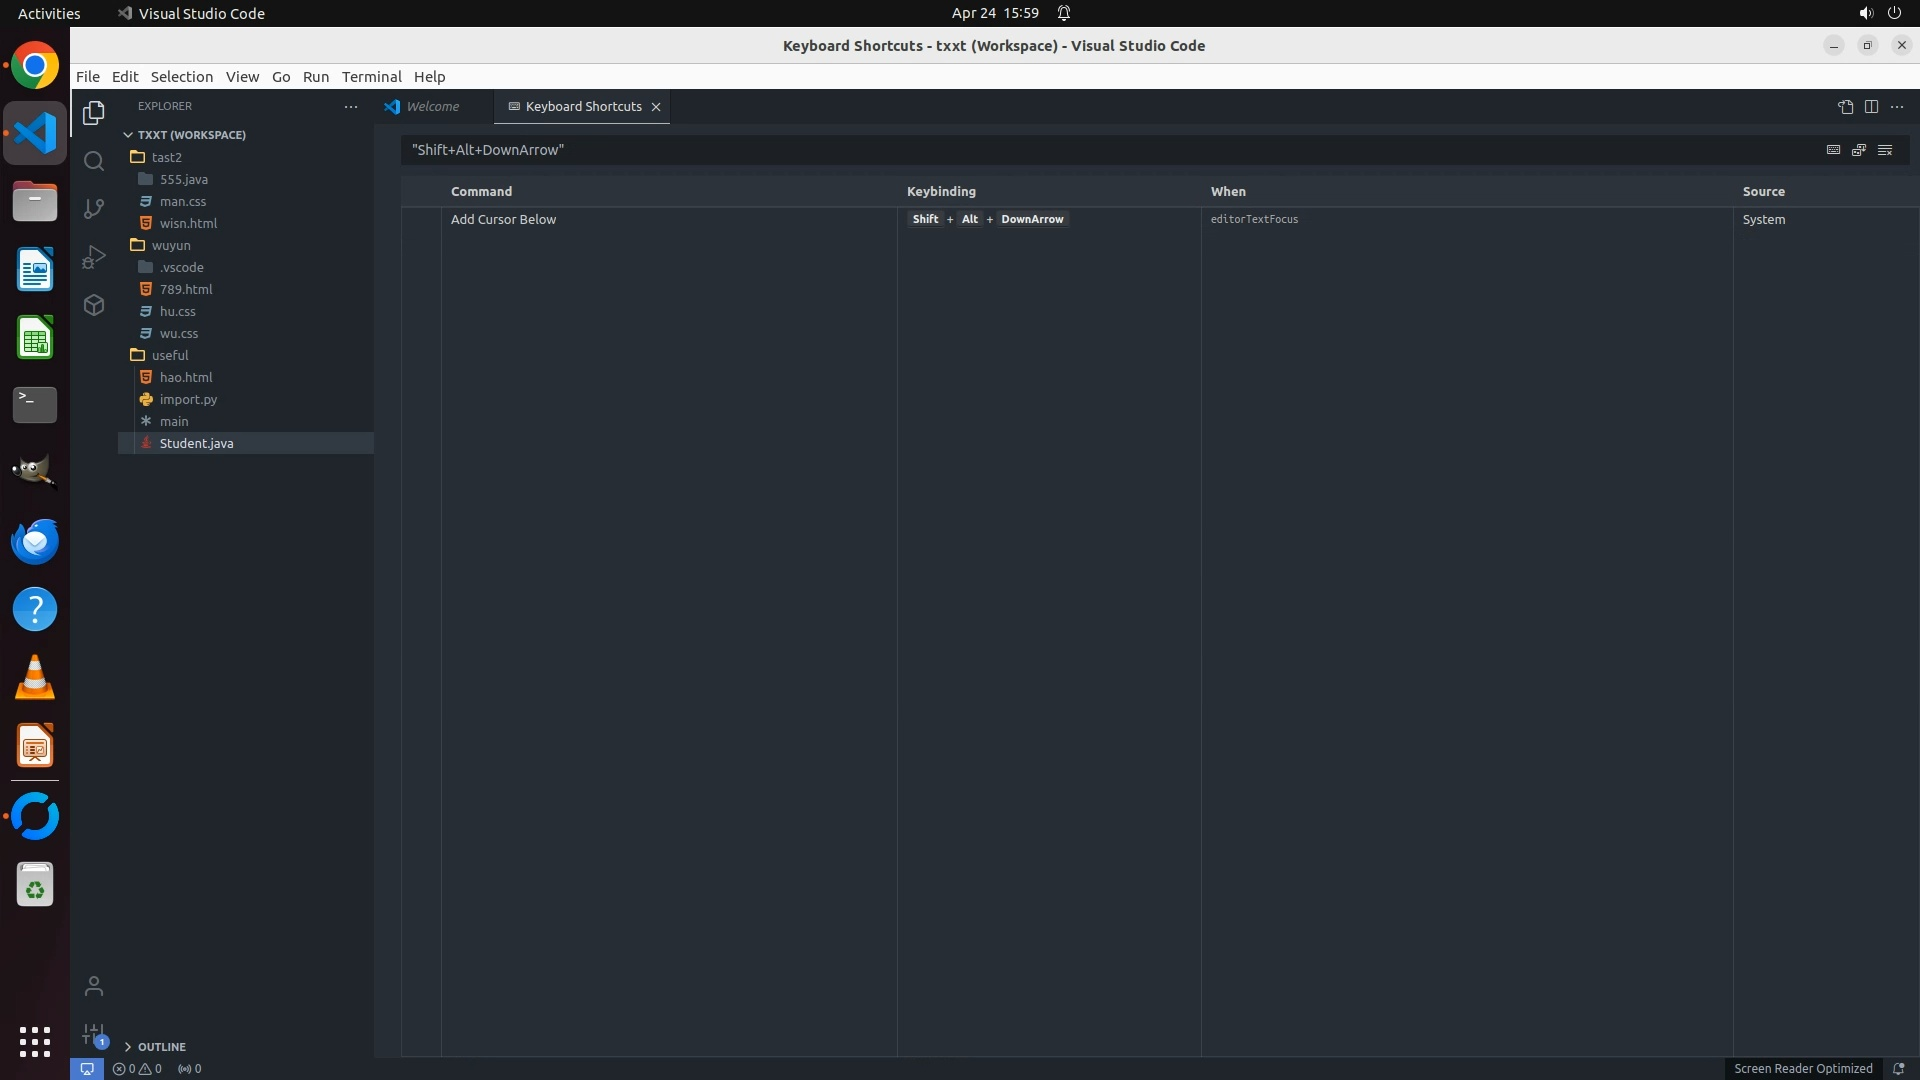The width and height of the screenshot is (1920, 1080).
Task: Open Extensions view icon
Action: (x=94, y=305)
